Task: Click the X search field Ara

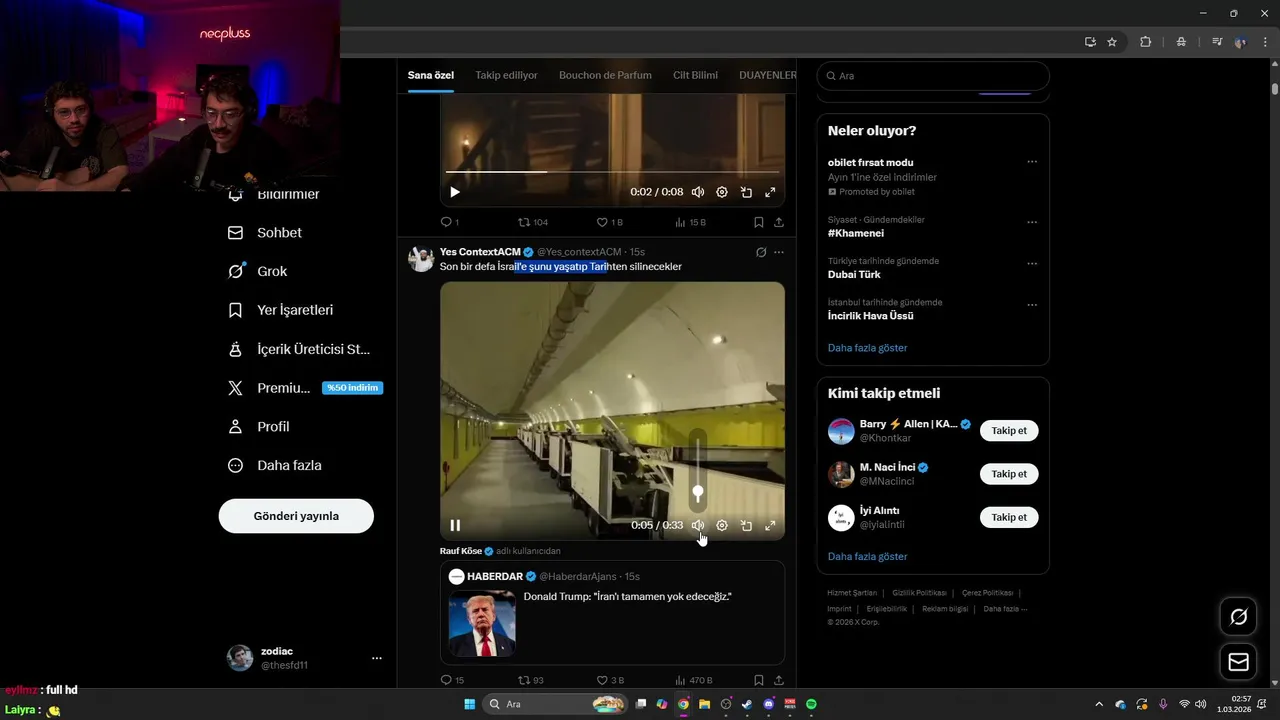Action: point(933,76)
